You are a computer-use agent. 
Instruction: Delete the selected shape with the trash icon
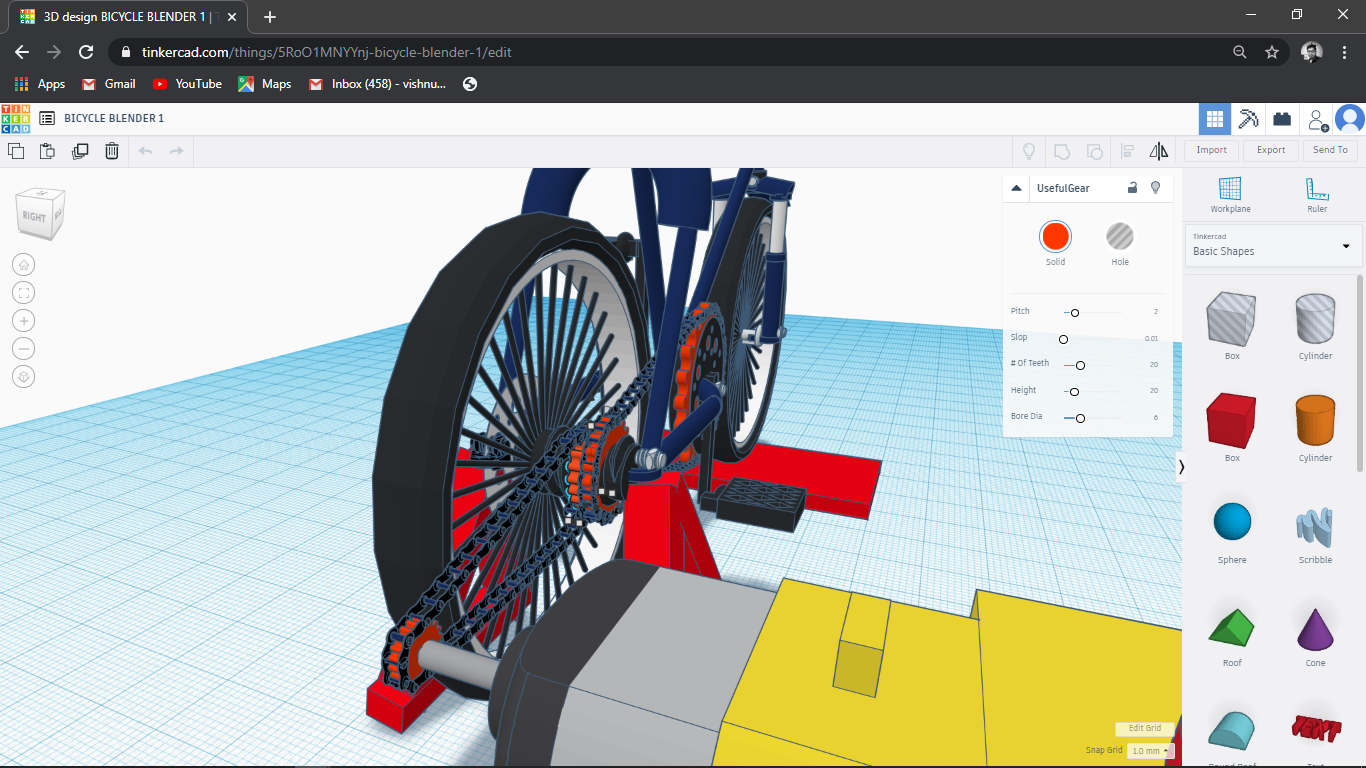pyautogui.click(x=112, y=151)
